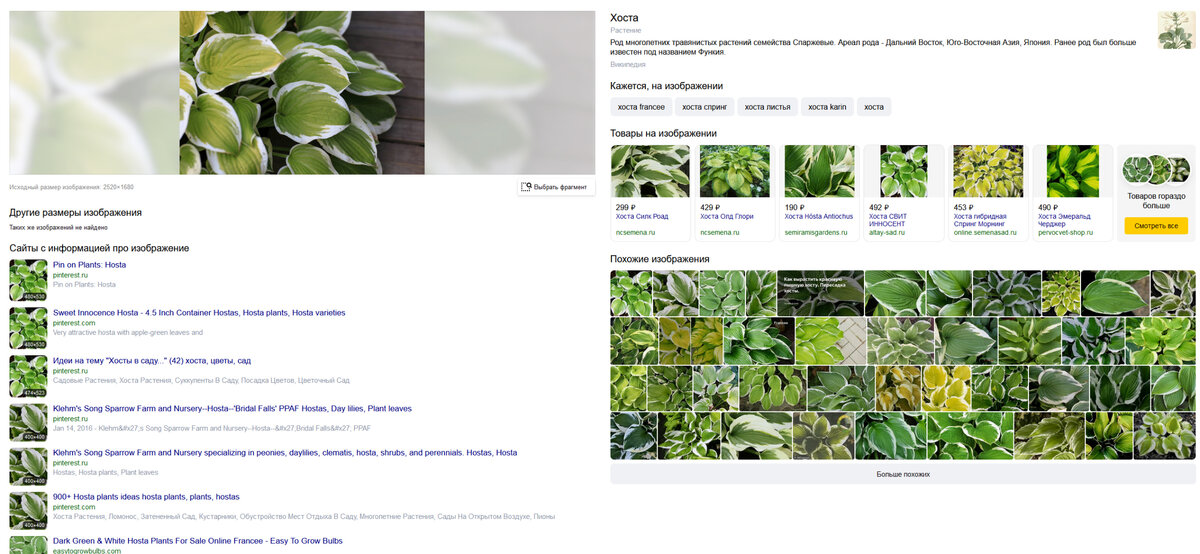
Task: Open the ncsemena.ru link under Силк Роад
Action: [x=636, y=233]
